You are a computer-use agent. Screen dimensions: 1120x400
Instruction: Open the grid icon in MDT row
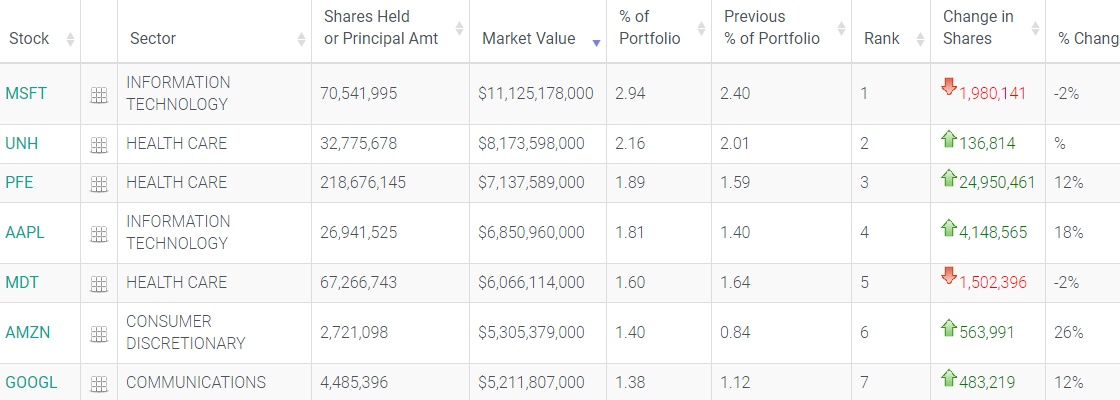click(98, 283)
